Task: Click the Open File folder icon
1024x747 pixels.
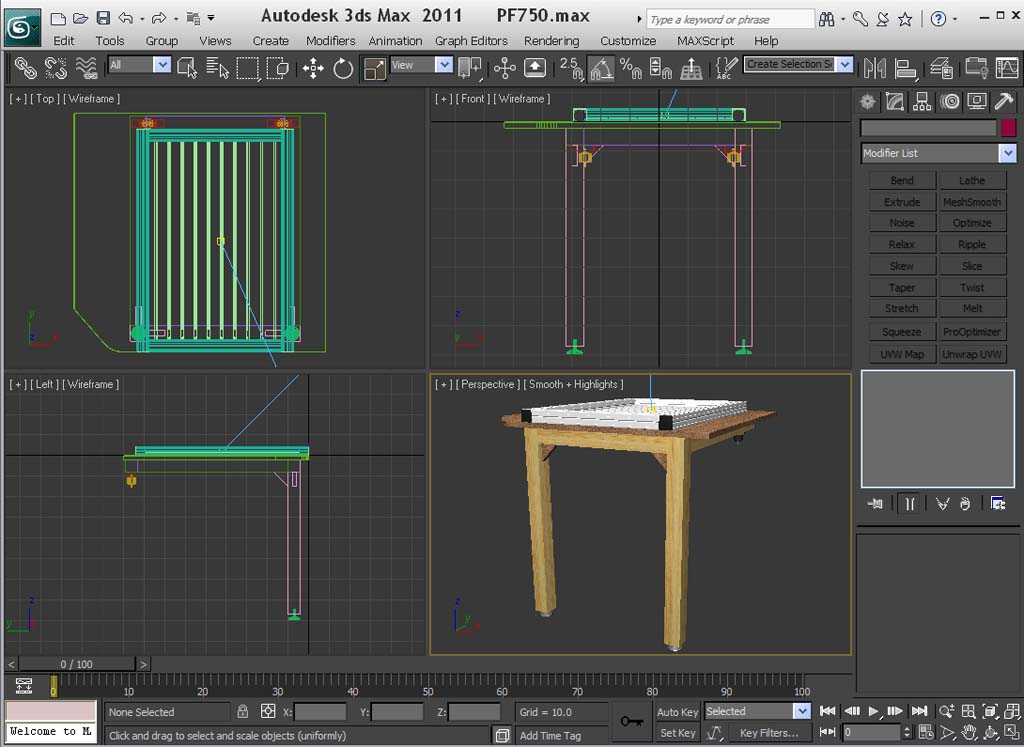Action: [x=80, y=18]
